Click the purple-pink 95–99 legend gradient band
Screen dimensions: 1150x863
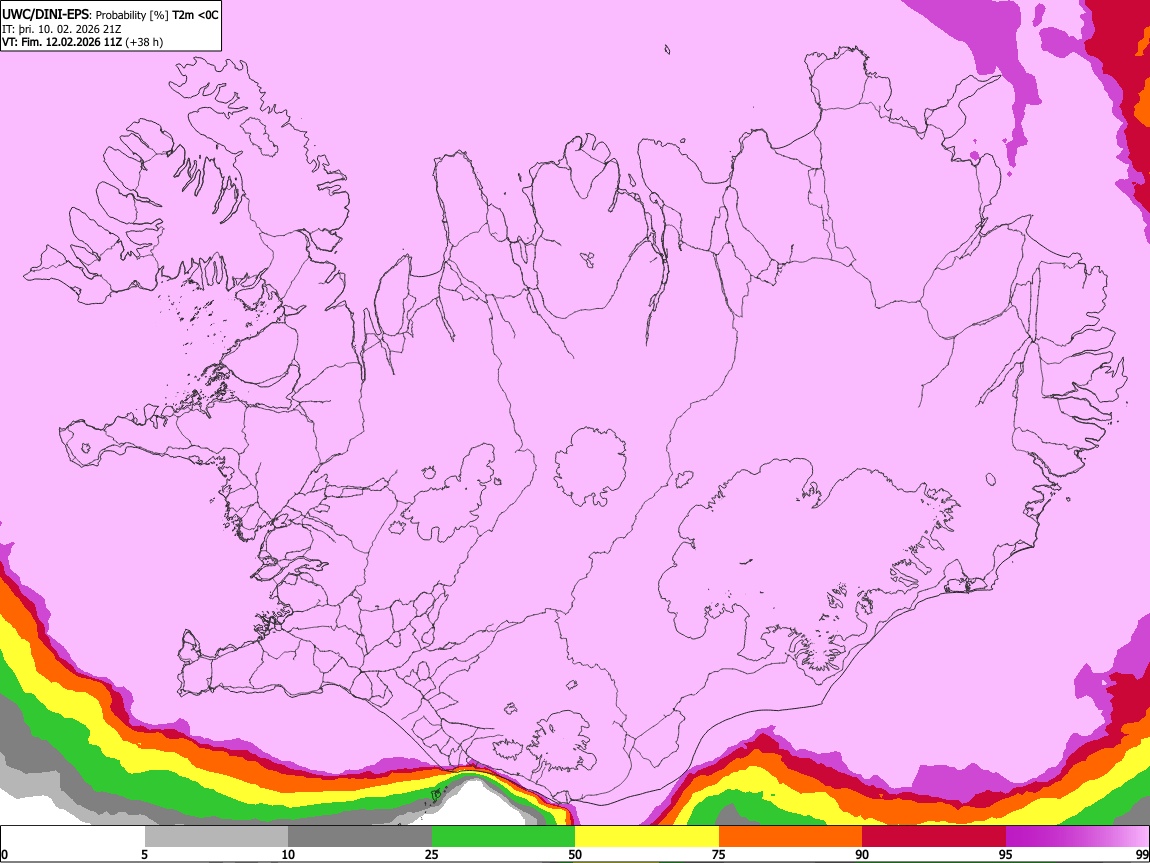tap(1077, 837)
